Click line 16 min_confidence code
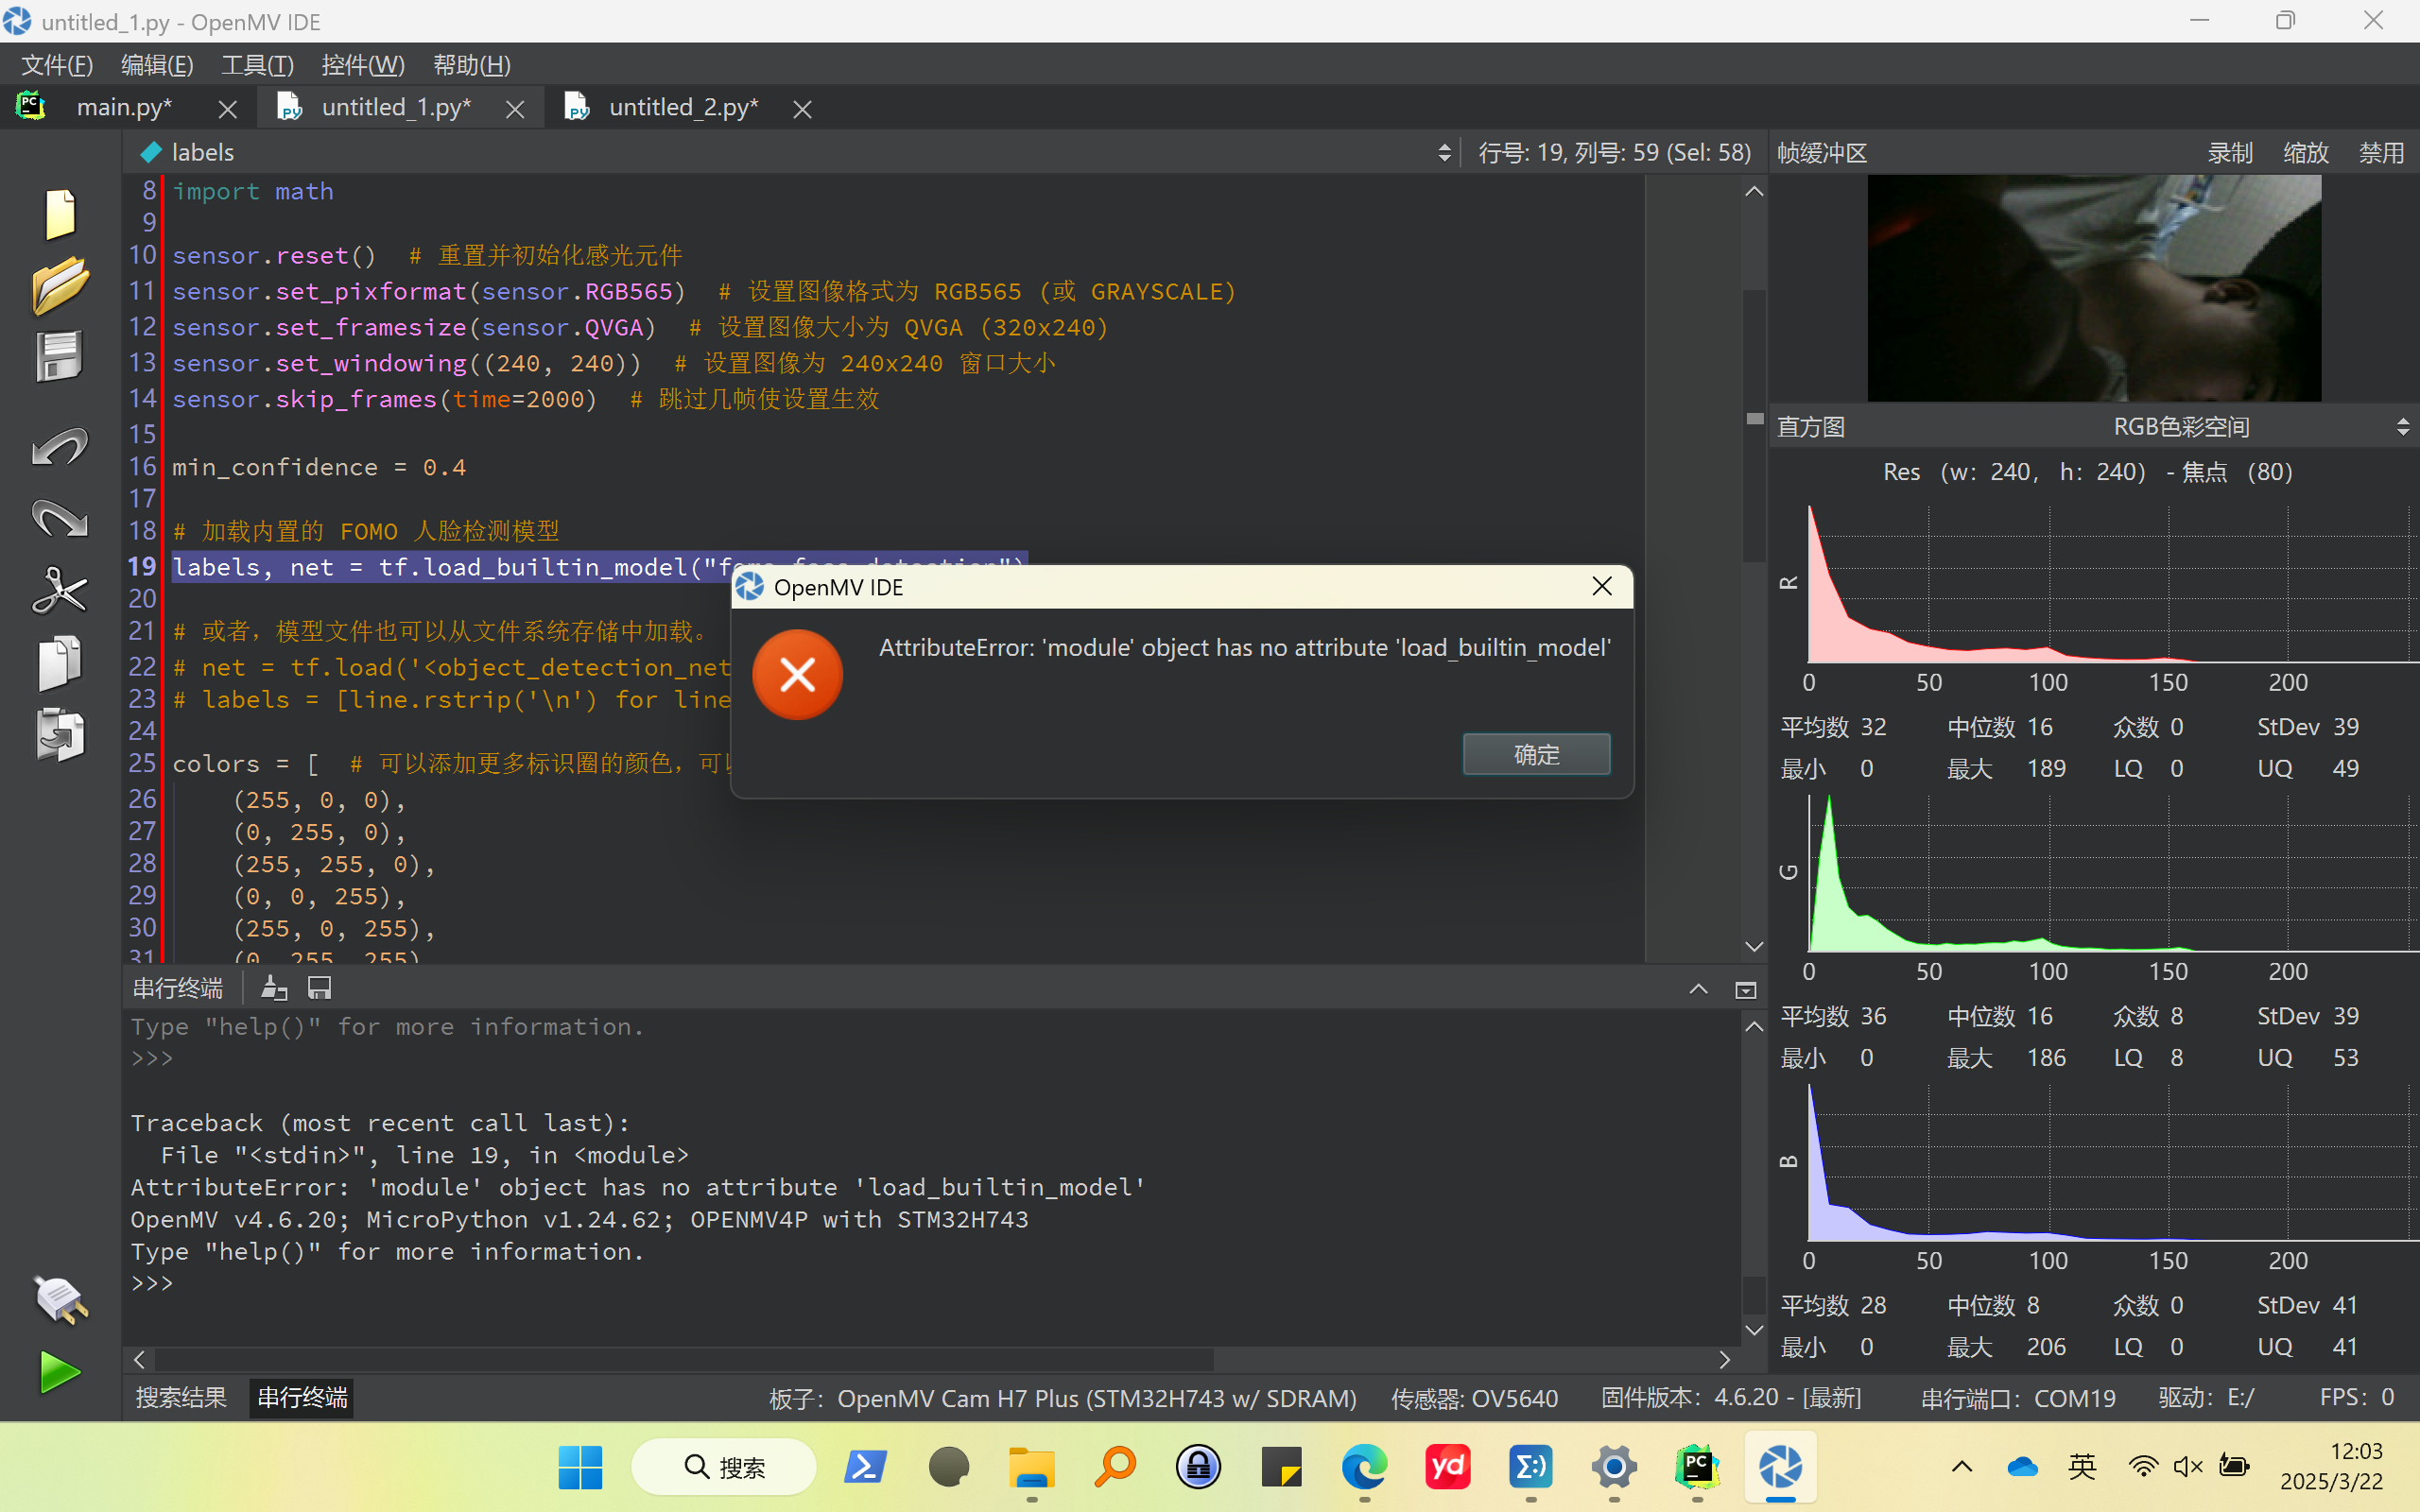Image resolution: width=2420 pixels, height=1512 pixels. (x=319, y=467)
